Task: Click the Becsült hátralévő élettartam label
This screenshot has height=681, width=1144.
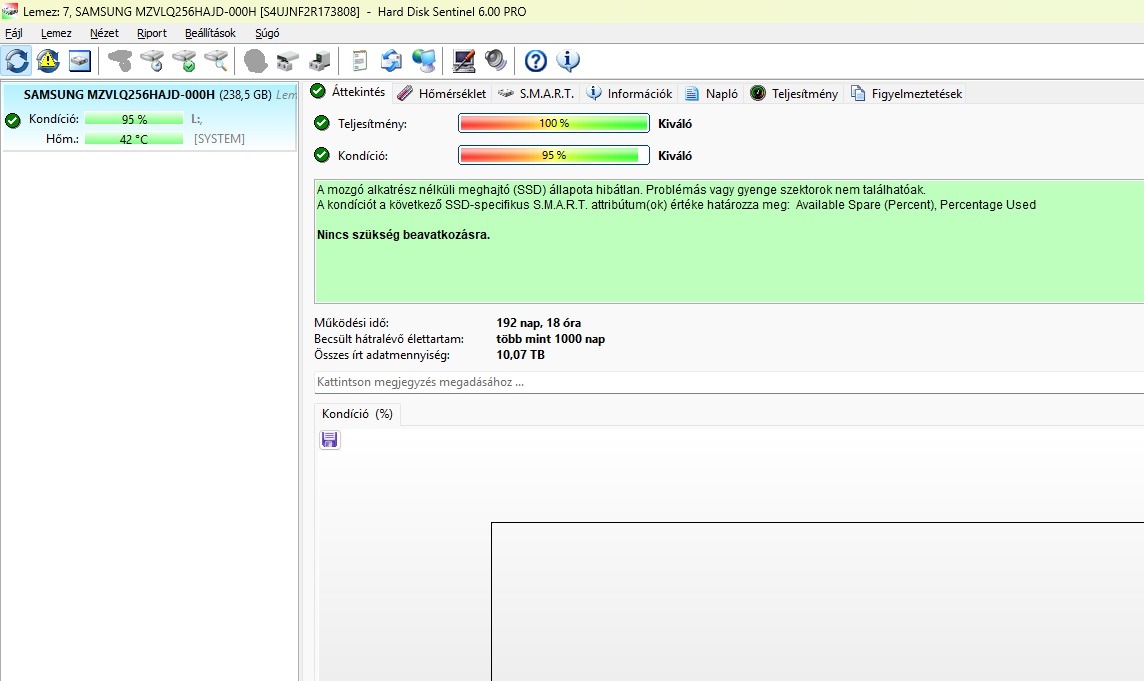Action: pyautogui.click(x=389, y=339)
